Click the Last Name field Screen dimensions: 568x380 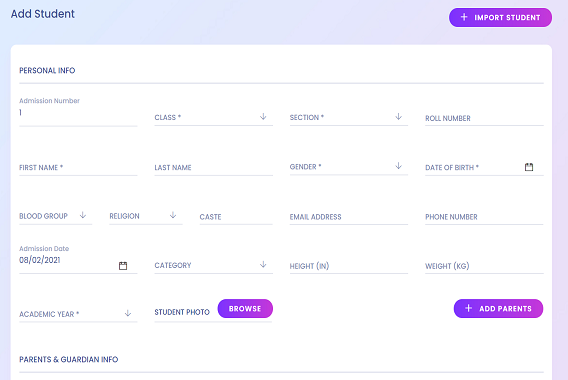tap(213, 167)
